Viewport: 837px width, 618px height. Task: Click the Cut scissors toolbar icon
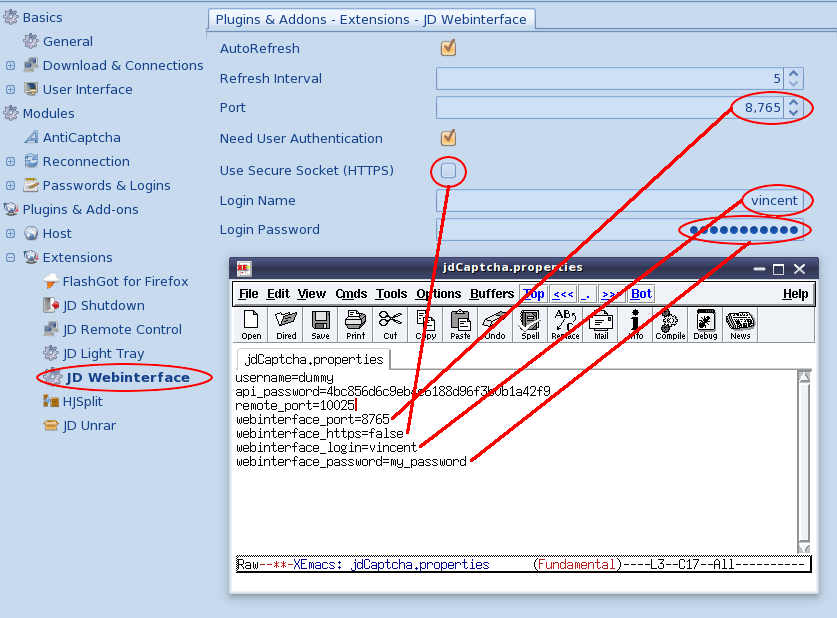(390, 324)
